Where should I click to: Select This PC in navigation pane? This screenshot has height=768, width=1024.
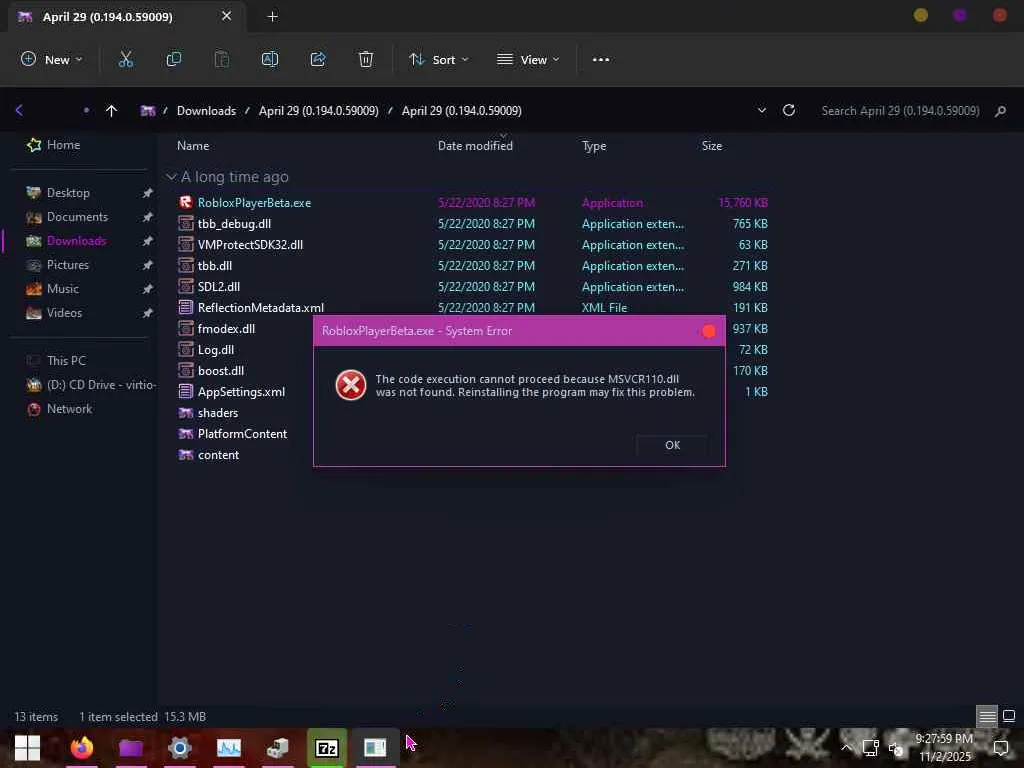click(66, 360)
